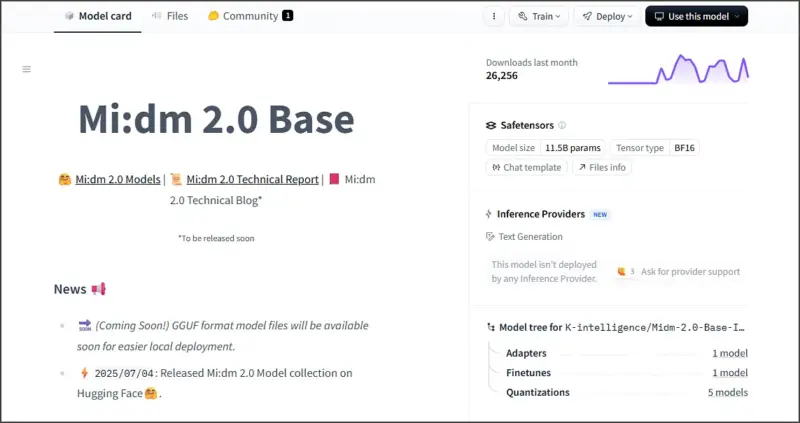Click the Community count badge
800x423 pixels.
point(288,16)
